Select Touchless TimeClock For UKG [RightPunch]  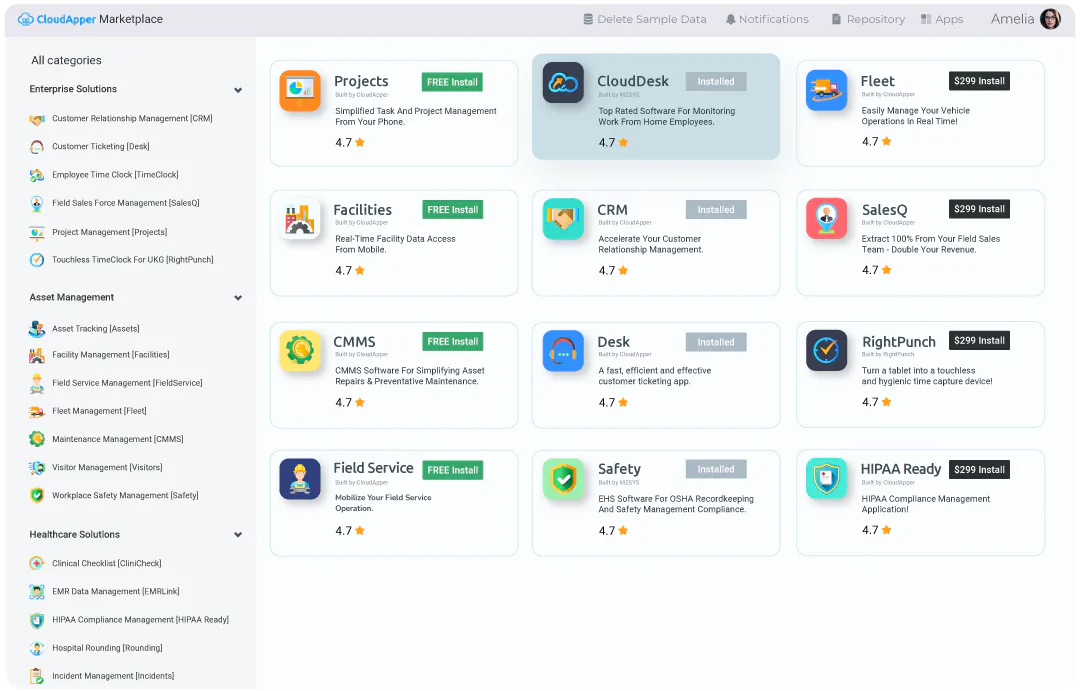(133, 260)
